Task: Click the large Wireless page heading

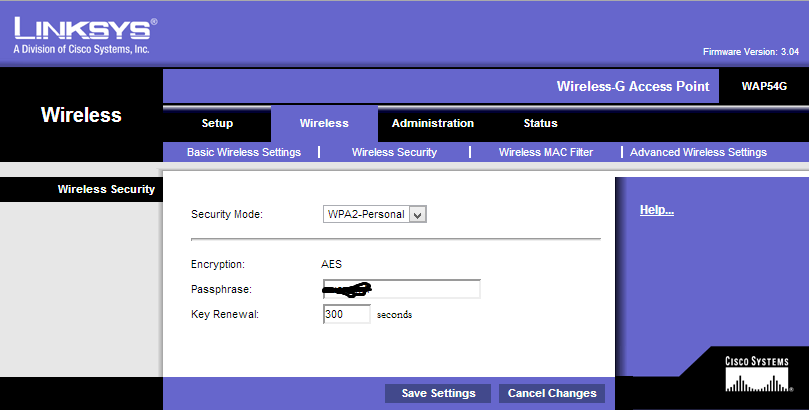Action: pos(81,115)
